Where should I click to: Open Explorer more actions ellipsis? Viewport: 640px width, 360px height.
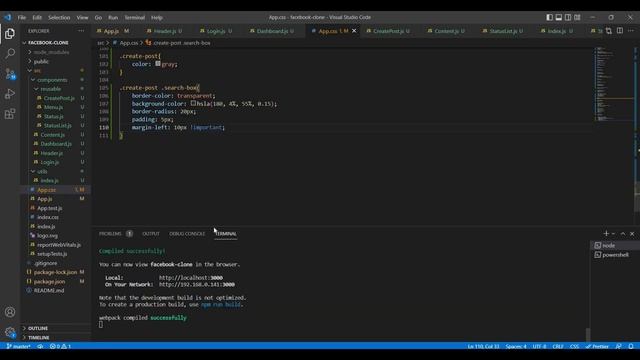click(x=81, y=31)
